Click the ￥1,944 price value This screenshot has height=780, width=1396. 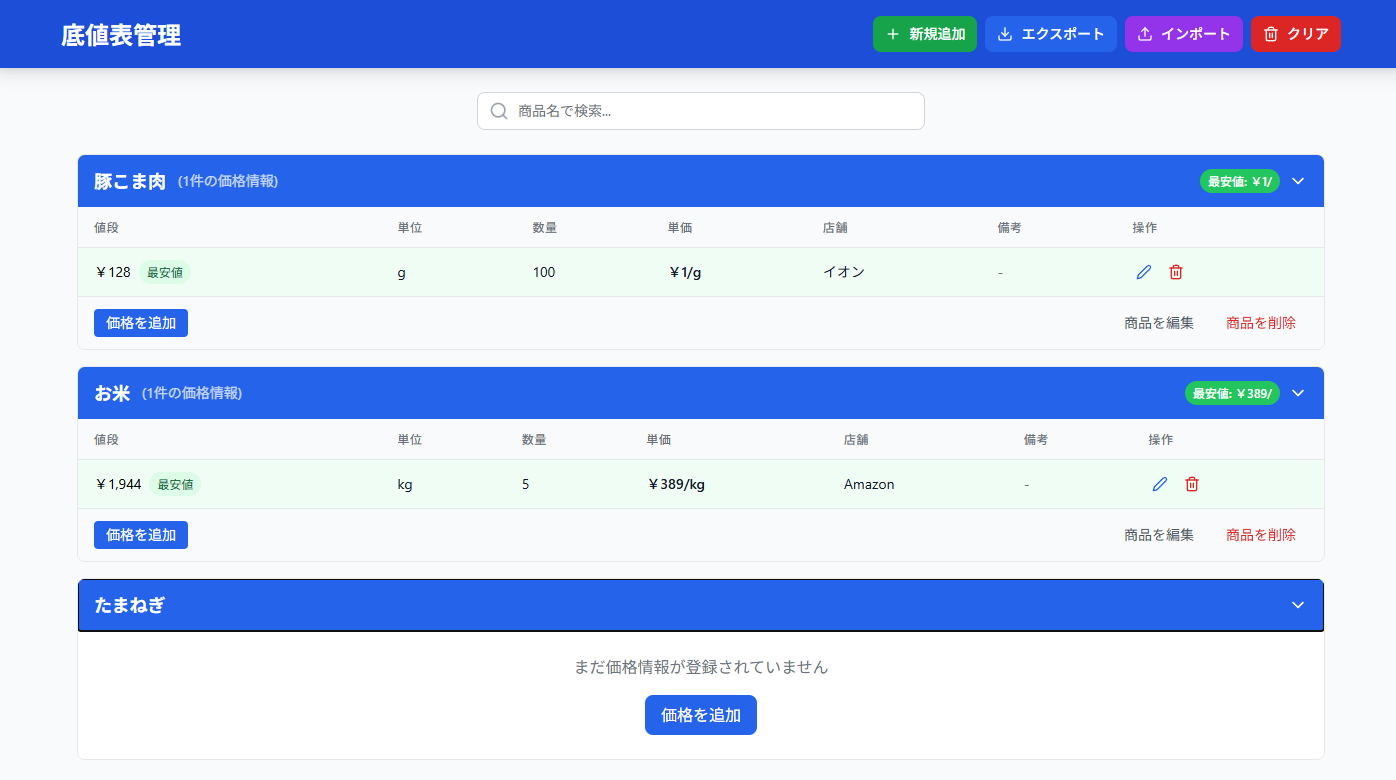(x=118, y=484)
